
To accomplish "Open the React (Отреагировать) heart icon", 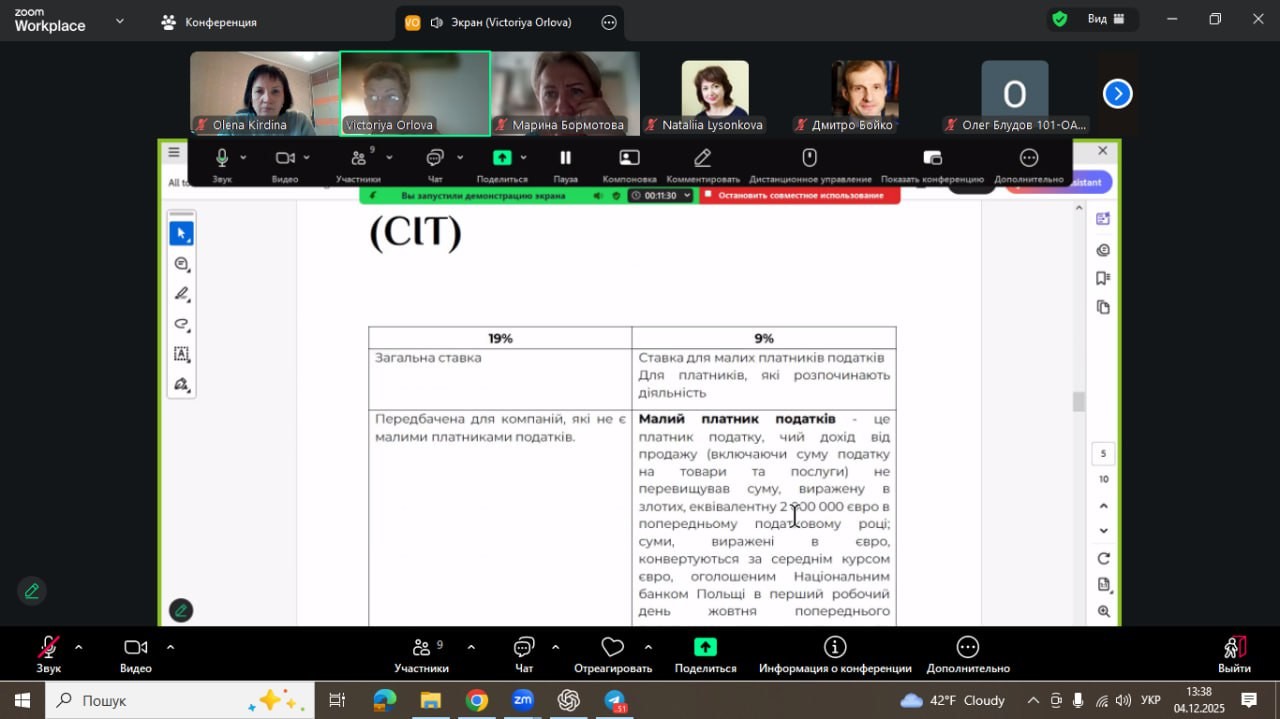I will point(612,648).
